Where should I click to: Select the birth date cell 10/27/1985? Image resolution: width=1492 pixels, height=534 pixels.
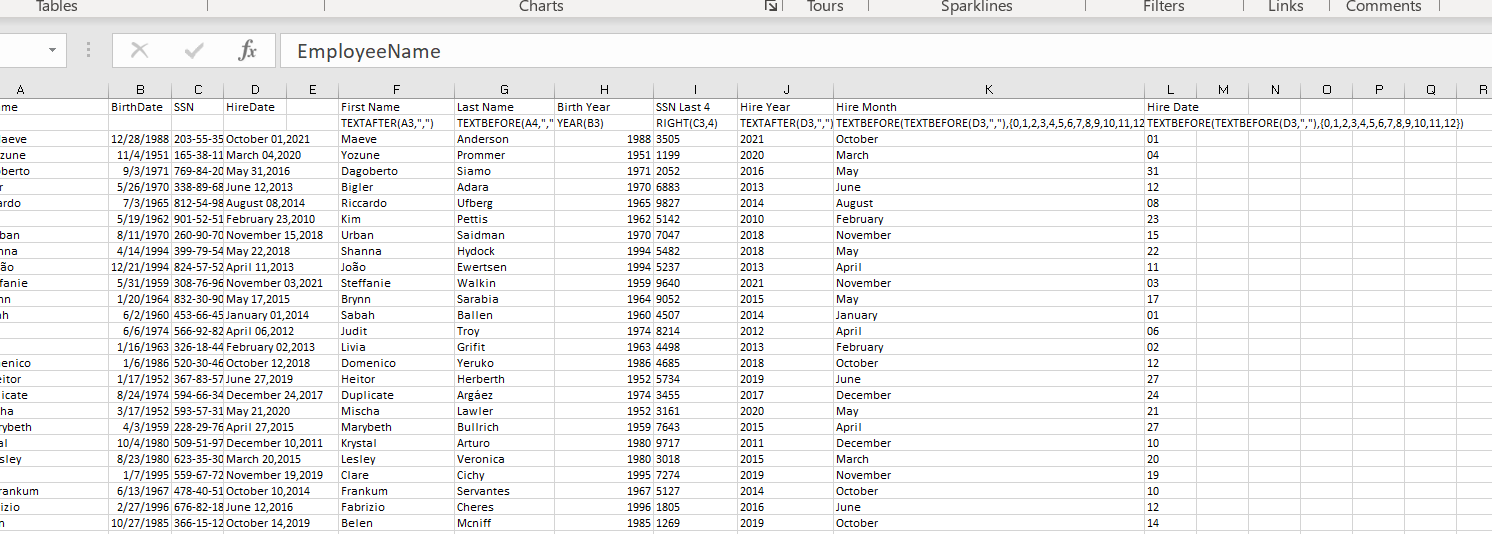click(140, 523)
